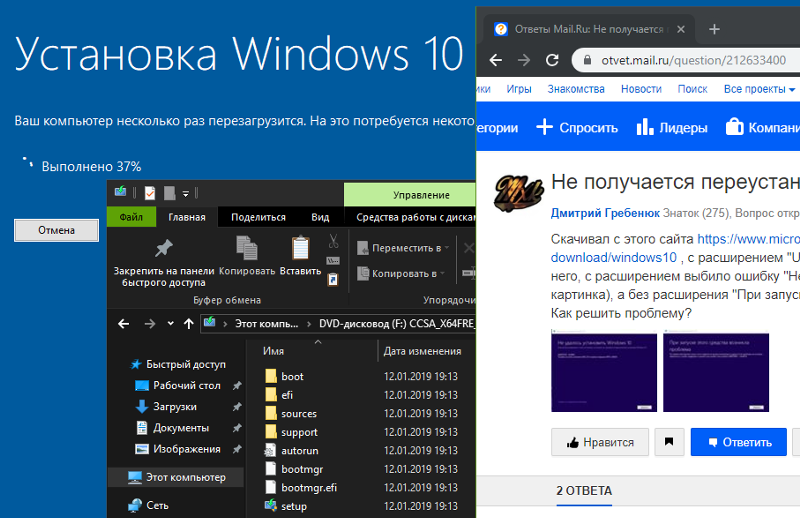
Task: Click Этот компьютер in the address bar path
Action: pos(266,324)
